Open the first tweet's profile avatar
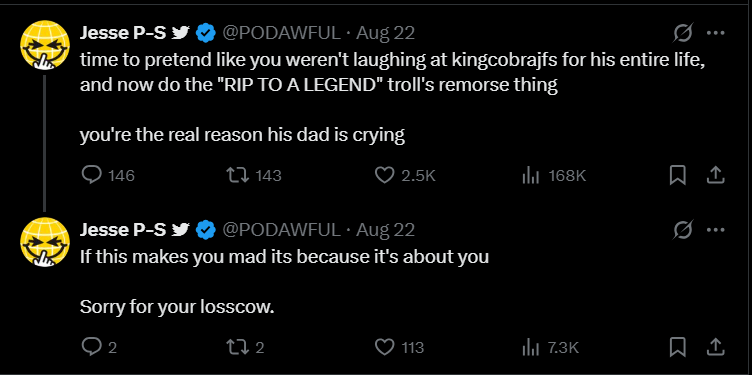This screenshot has height=375, width=752. click(x=45, y=44)
